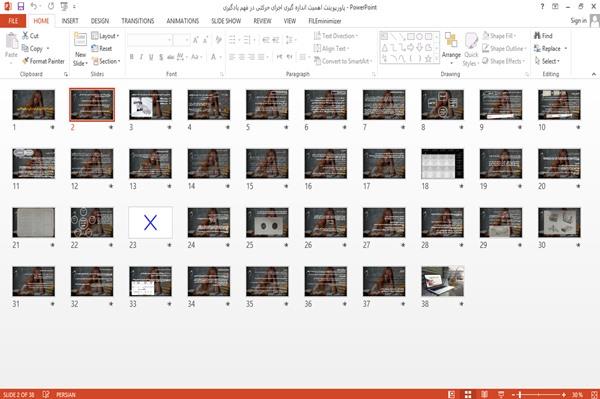Click the strikethrough abc icon

click(x=171, y=57)
